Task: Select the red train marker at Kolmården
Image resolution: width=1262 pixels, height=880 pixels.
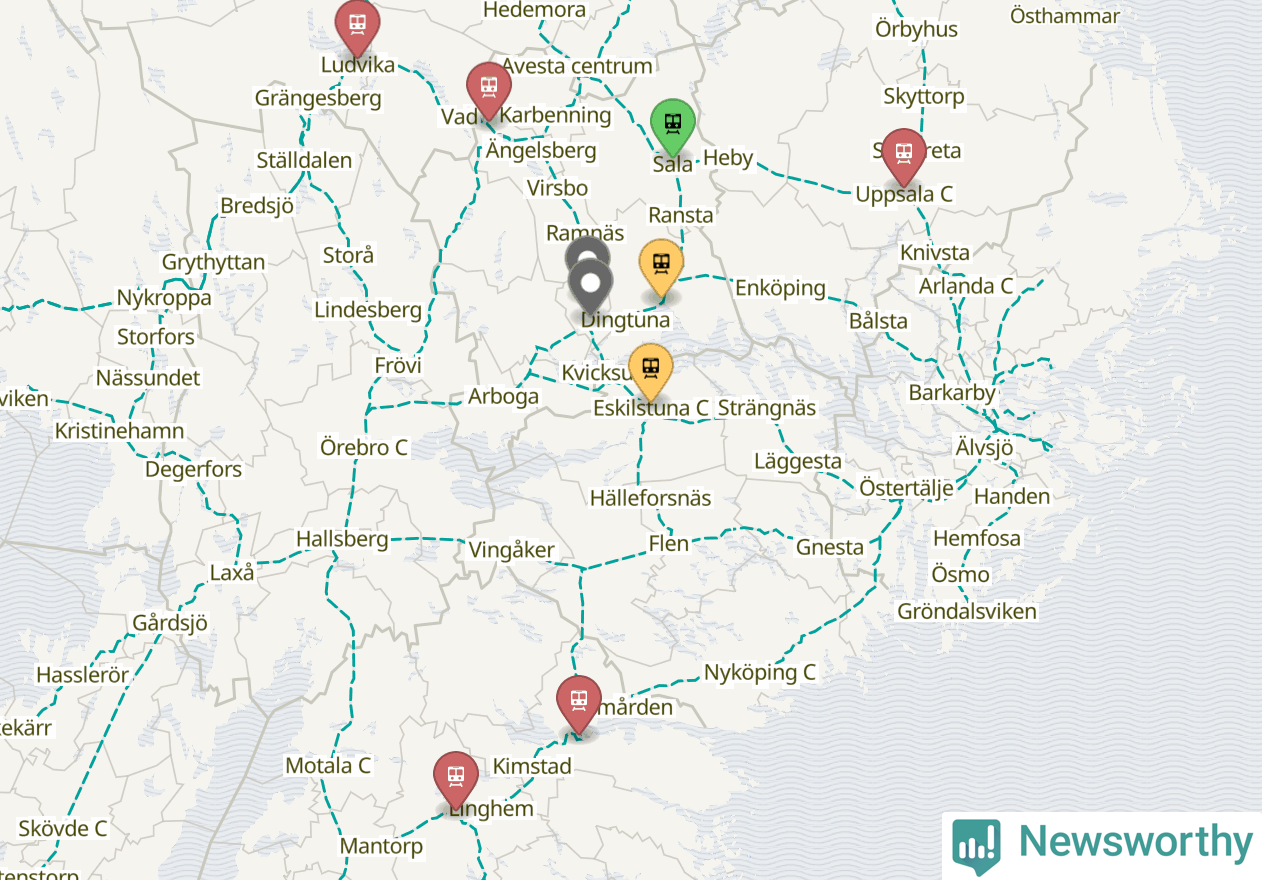Action: (x=579, y=702)
